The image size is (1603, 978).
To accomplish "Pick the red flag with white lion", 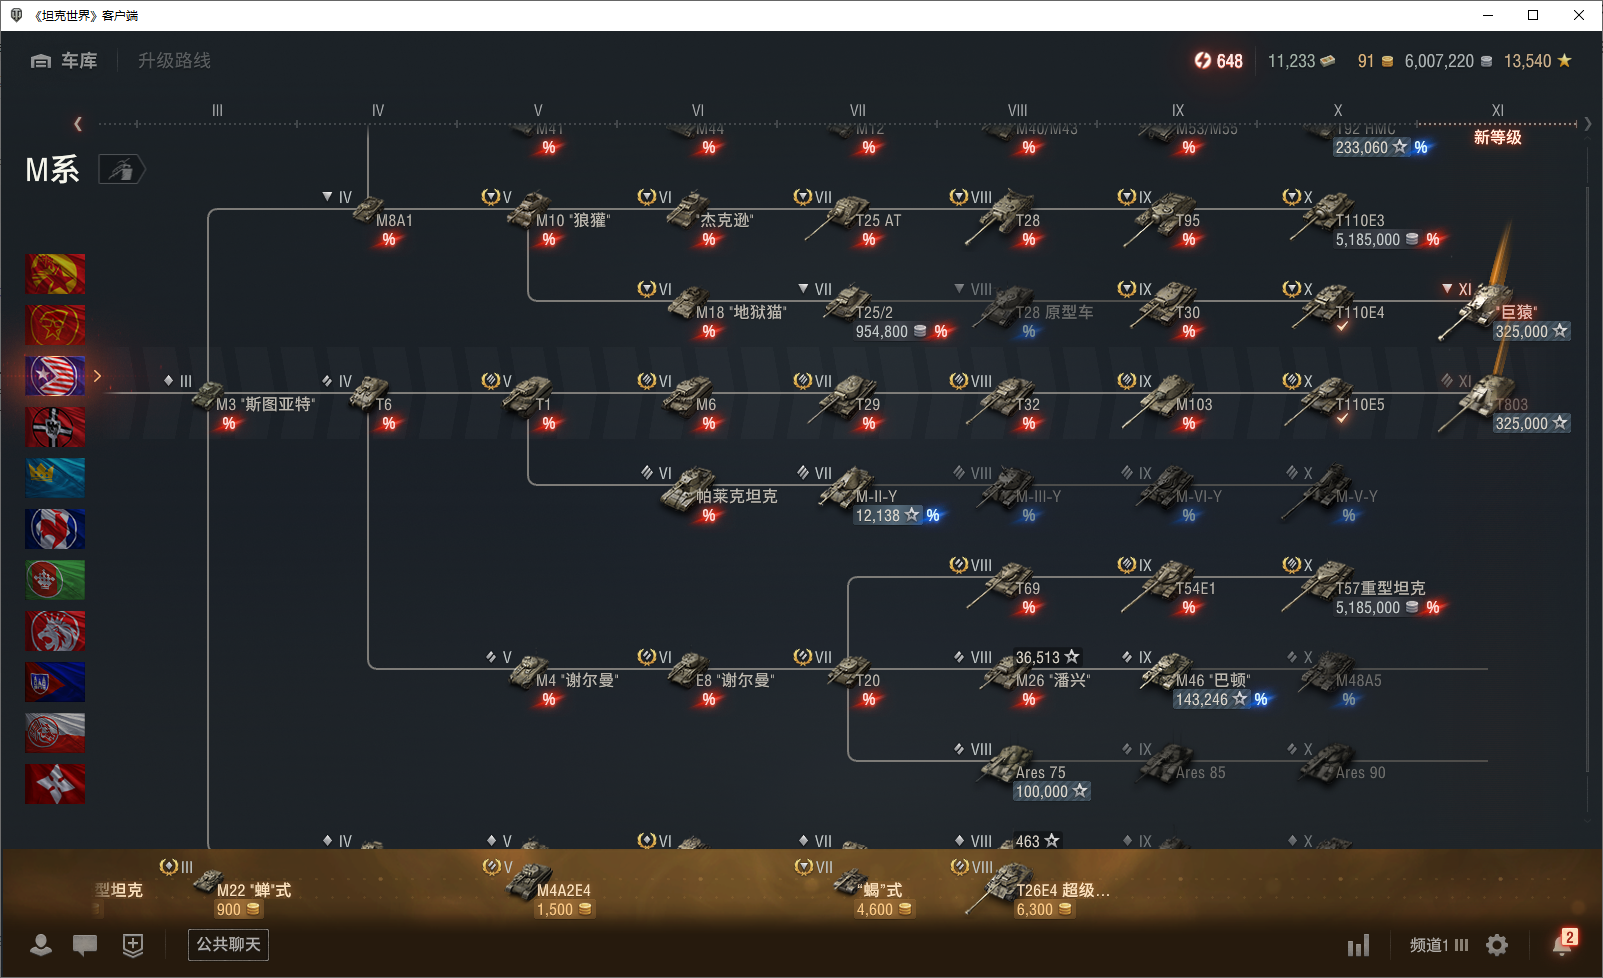I will [55, 631].
